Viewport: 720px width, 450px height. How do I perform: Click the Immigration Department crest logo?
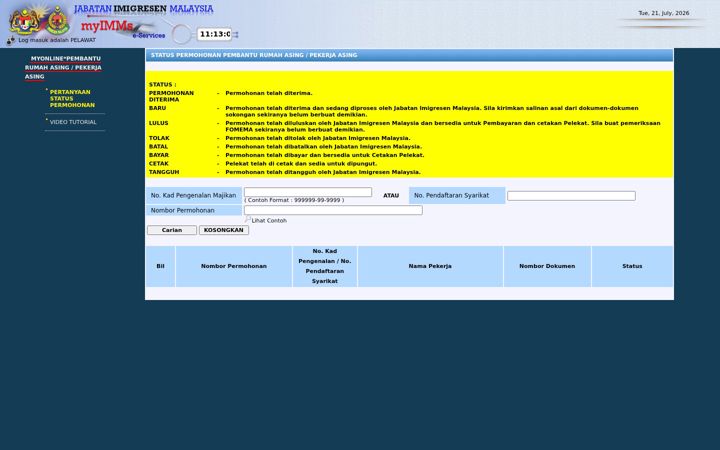click(57, 20)
